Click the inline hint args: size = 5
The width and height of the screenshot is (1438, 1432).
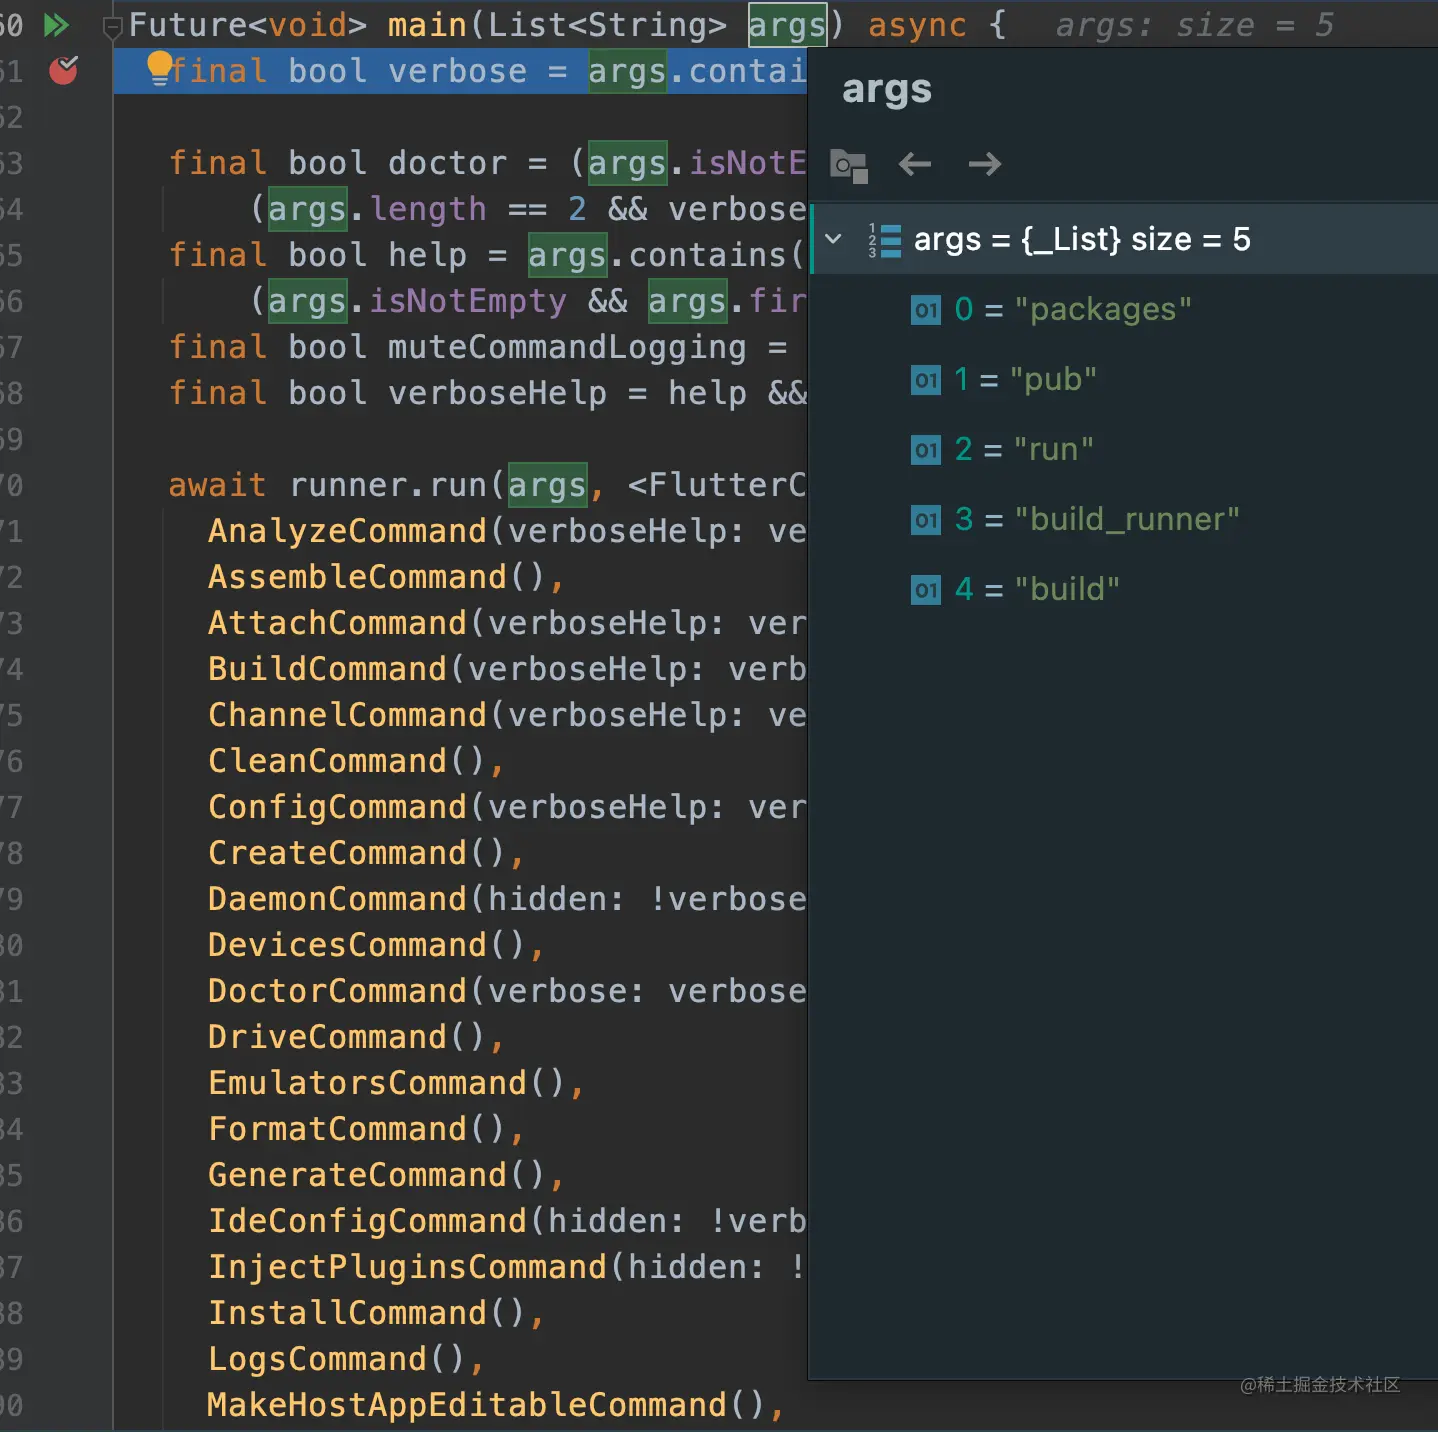1195,25
